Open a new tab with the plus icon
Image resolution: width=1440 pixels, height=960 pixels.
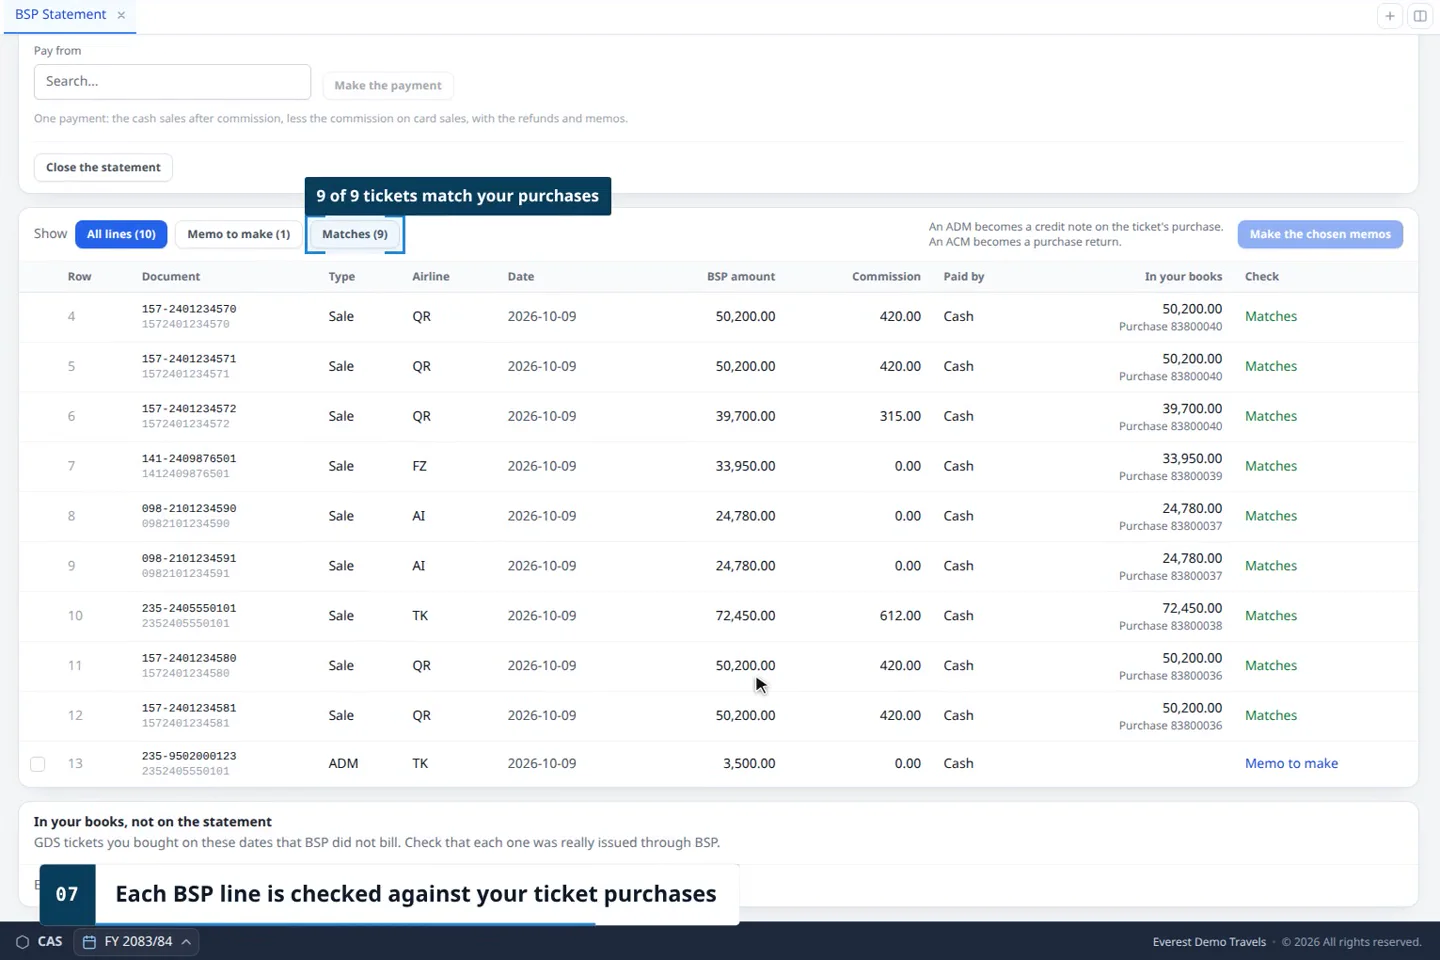point(1390,16)
